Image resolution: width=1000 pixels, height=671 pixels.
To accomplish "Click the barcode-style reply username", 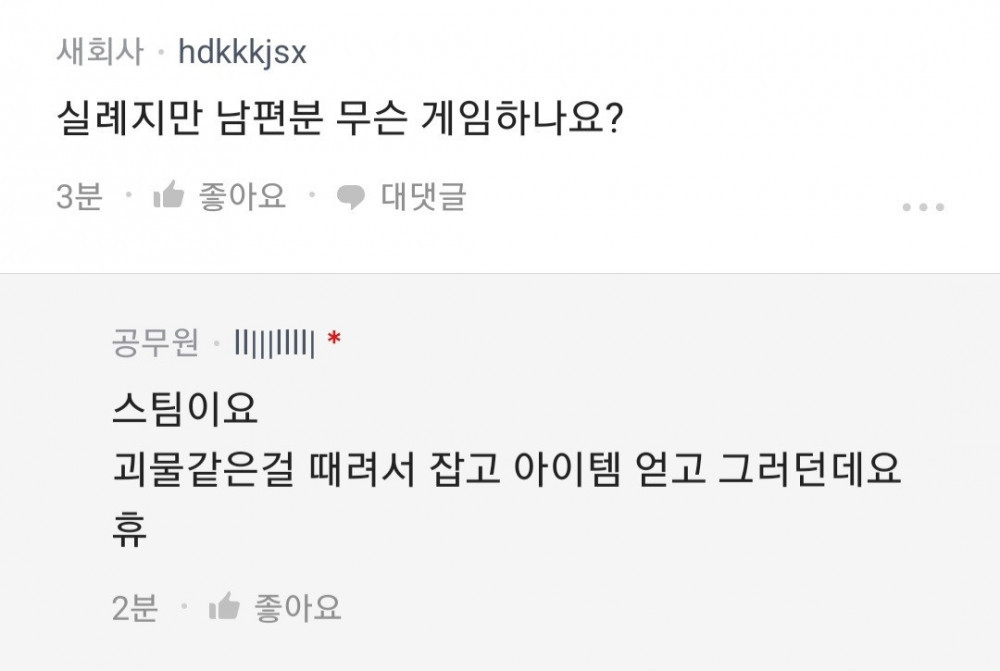I will click(x=274, y=344).
